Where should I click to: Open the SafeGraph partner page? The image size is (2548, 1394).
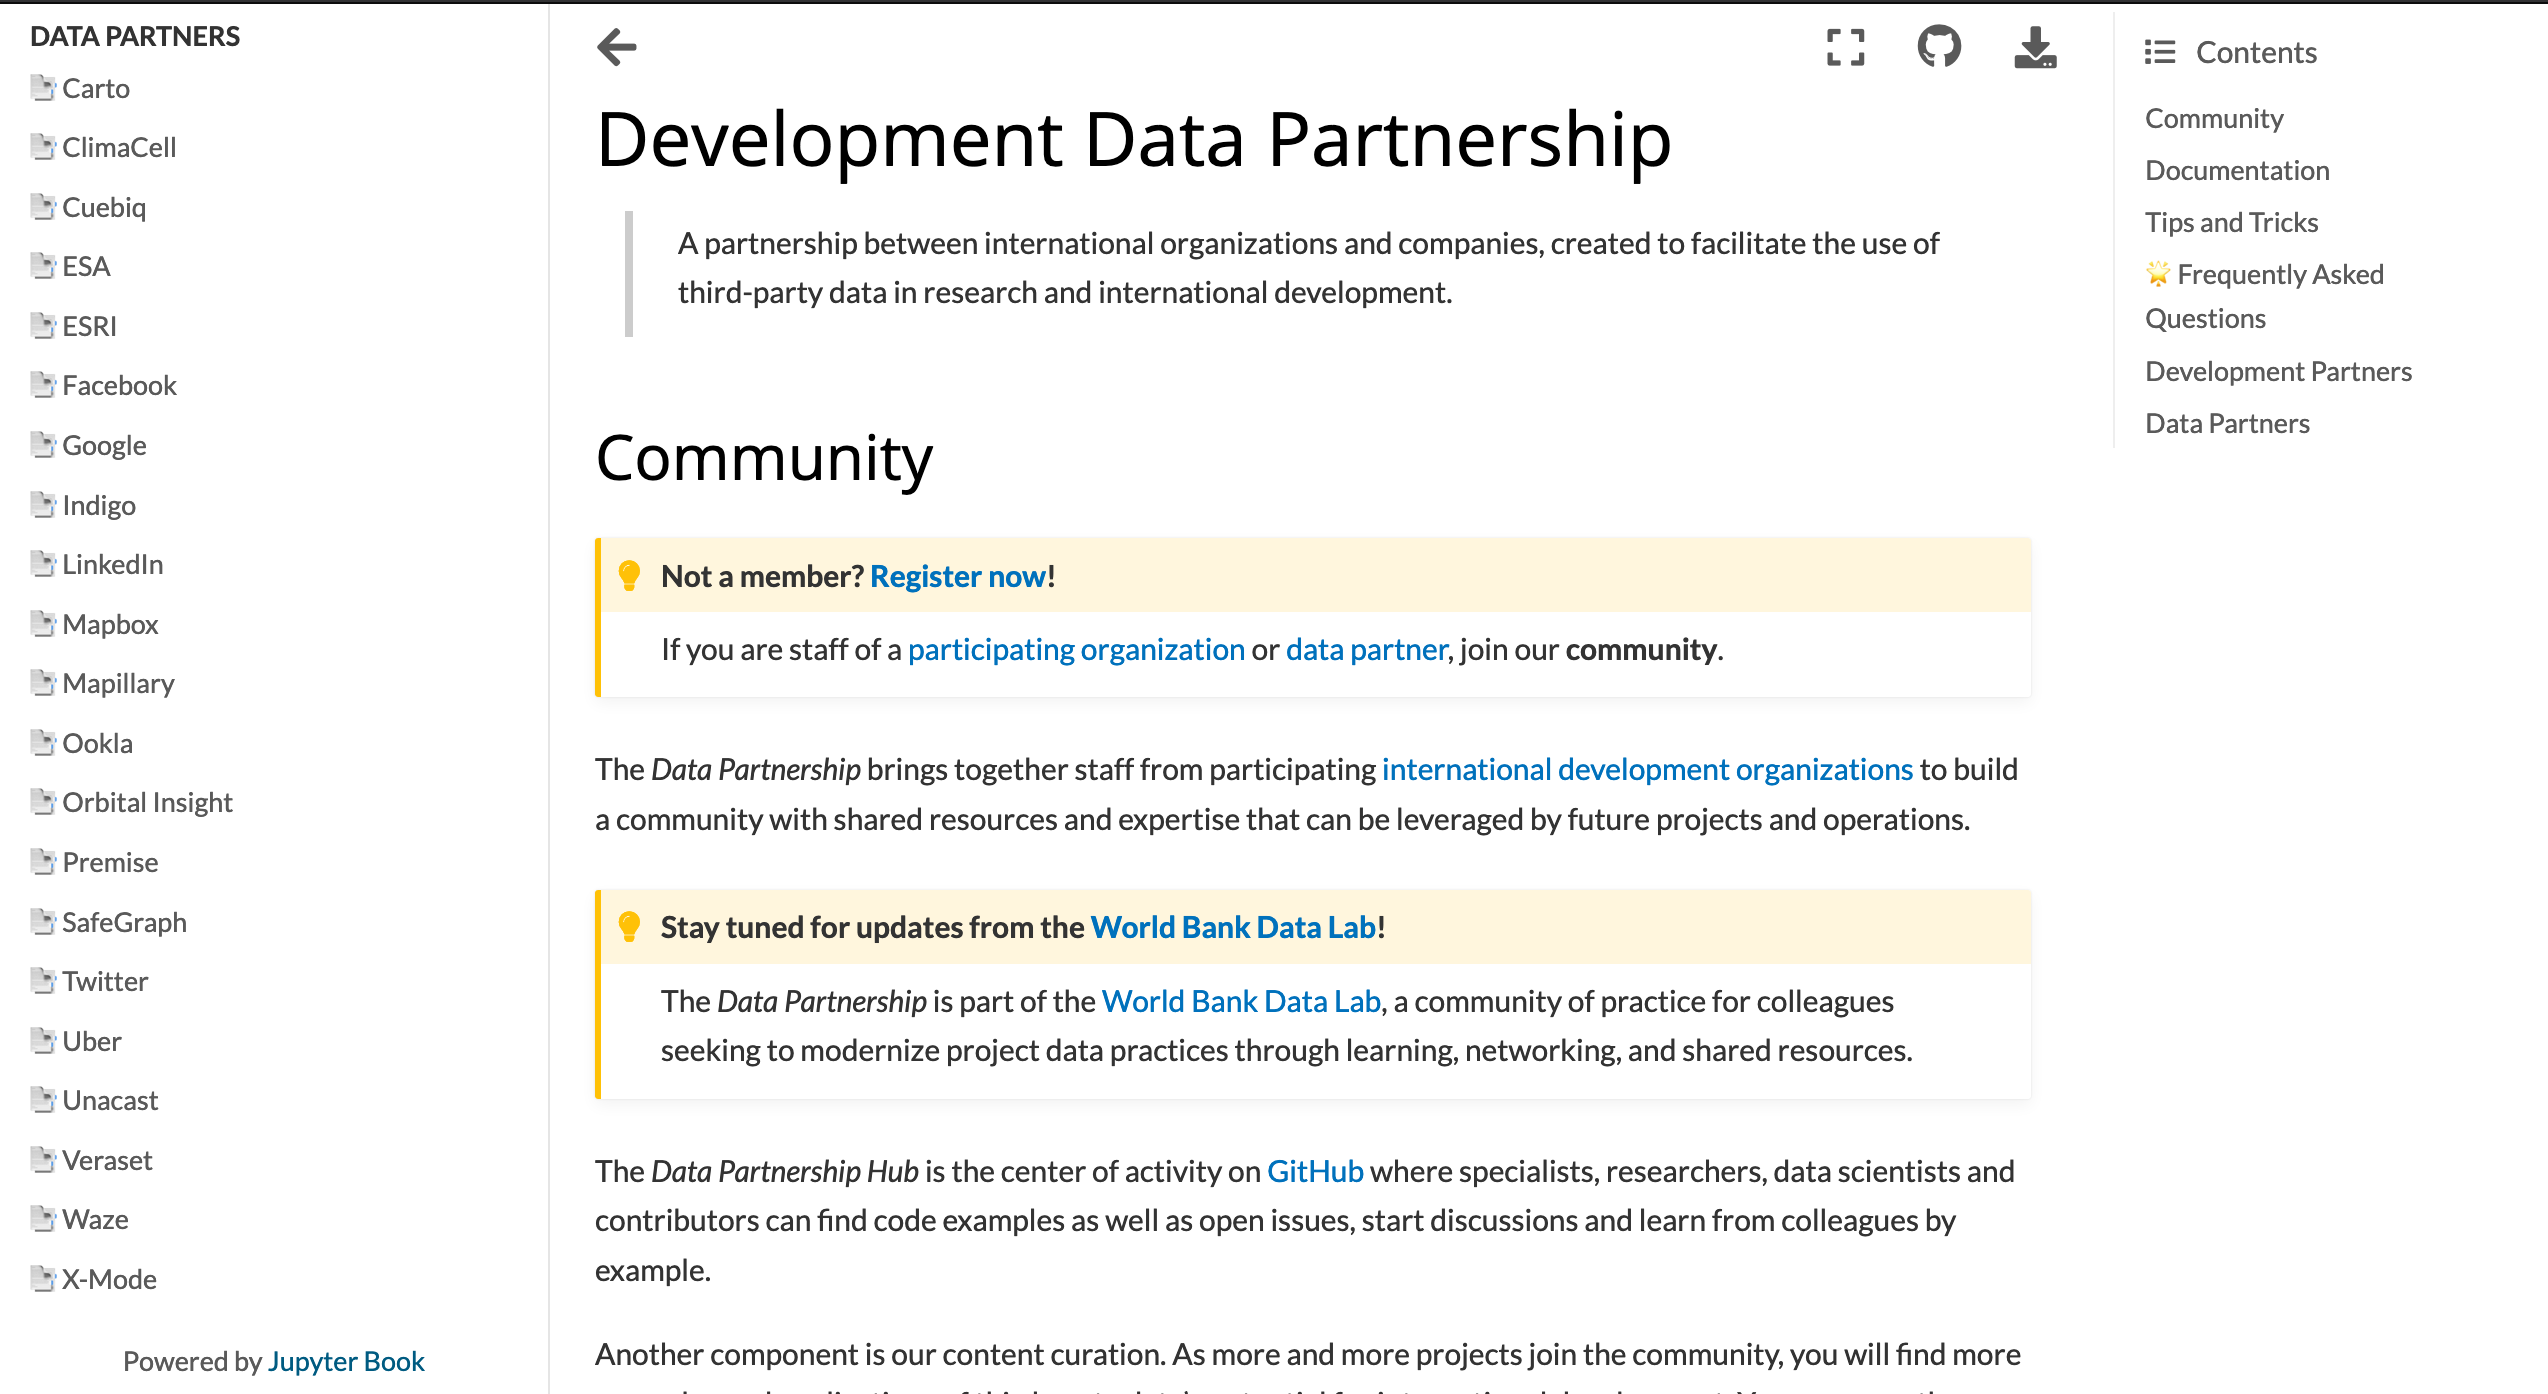[124, 922]
